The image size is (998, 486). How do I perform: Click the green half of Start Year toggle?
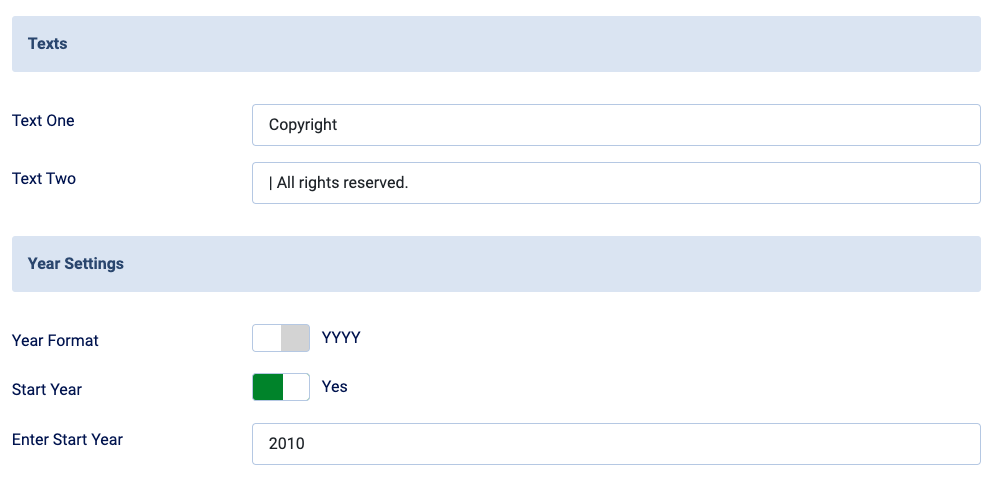coord(268,387)
